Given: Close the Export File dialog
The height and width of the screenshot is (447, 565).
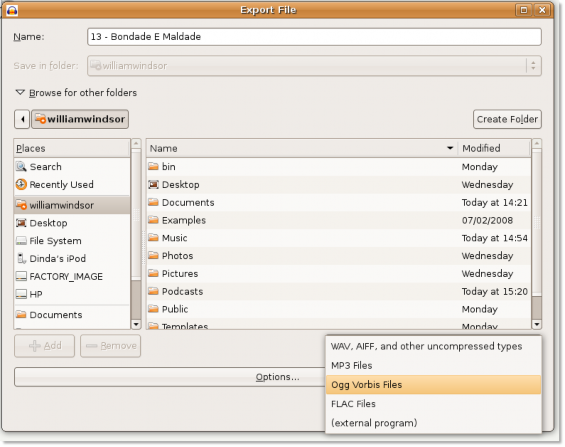Looking at the screenshot, I should (x=542, y=10).
